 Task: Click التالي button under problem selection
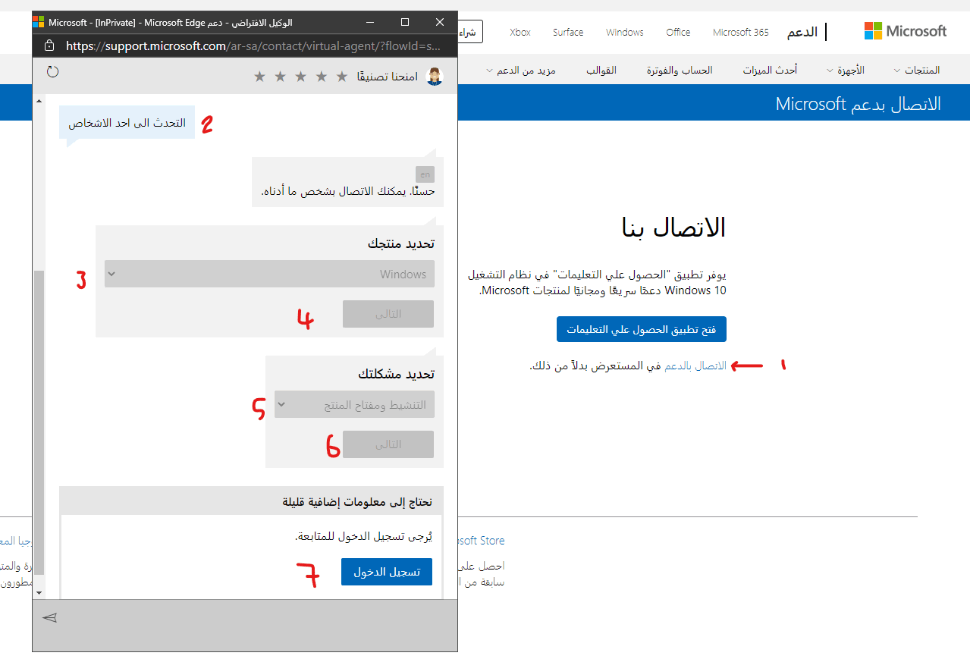(x=388, y=444)
